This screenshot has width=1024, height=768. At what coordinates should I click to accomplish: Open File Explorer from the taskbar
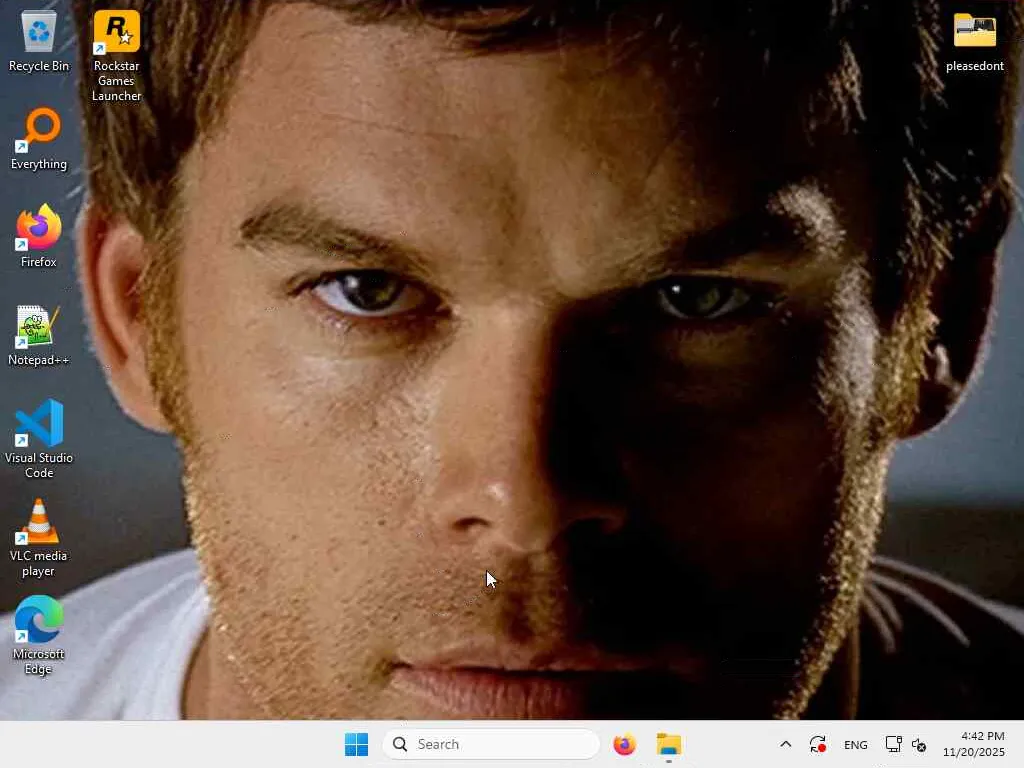(x=669, y=744)
